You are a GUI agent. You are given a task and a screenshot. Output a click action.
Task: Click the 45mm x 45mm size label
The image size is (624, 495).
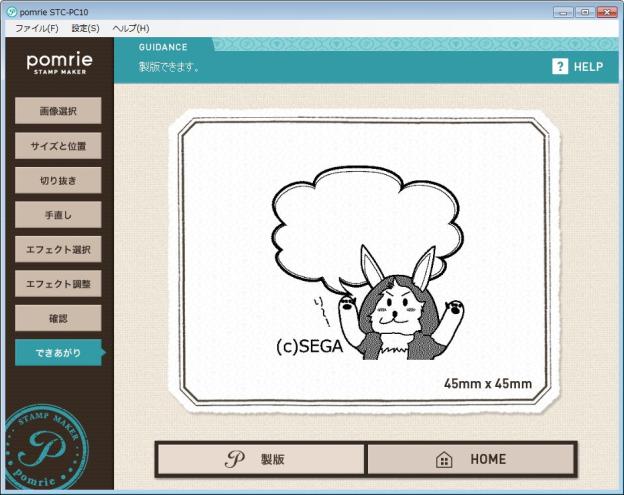coord(488,384)
